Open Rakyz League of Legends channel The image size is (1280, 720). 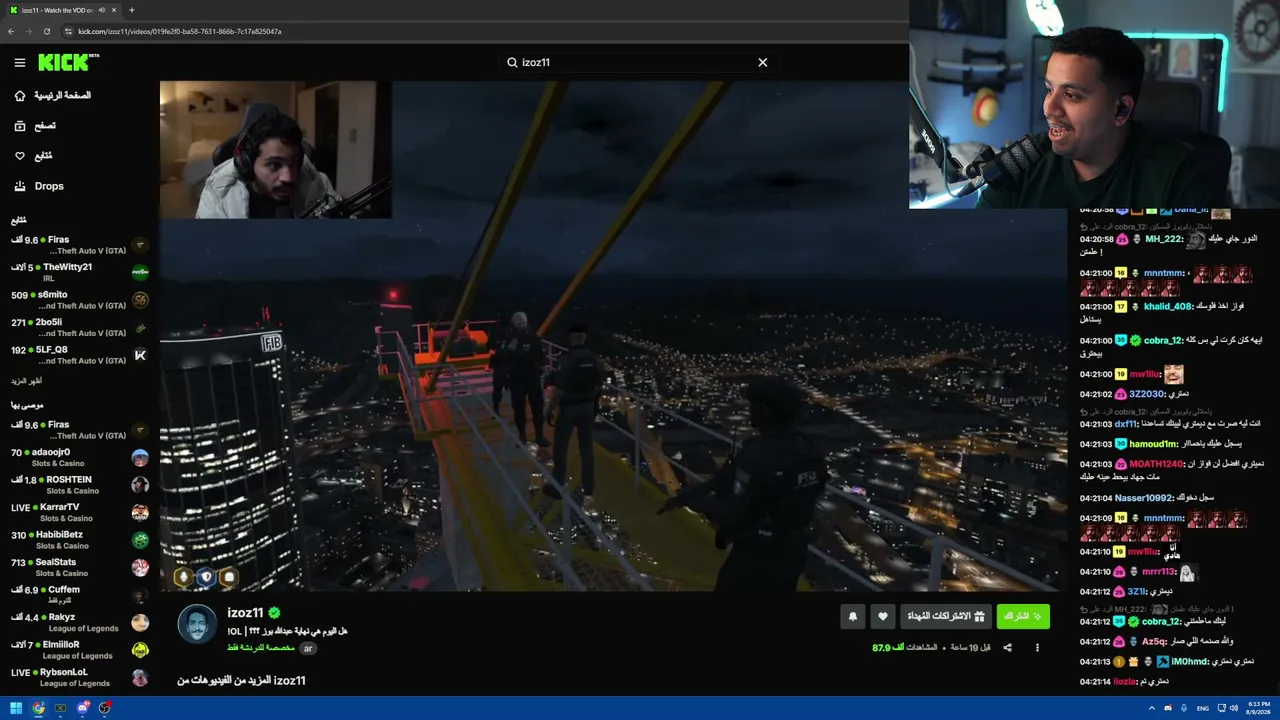[80, 622]
